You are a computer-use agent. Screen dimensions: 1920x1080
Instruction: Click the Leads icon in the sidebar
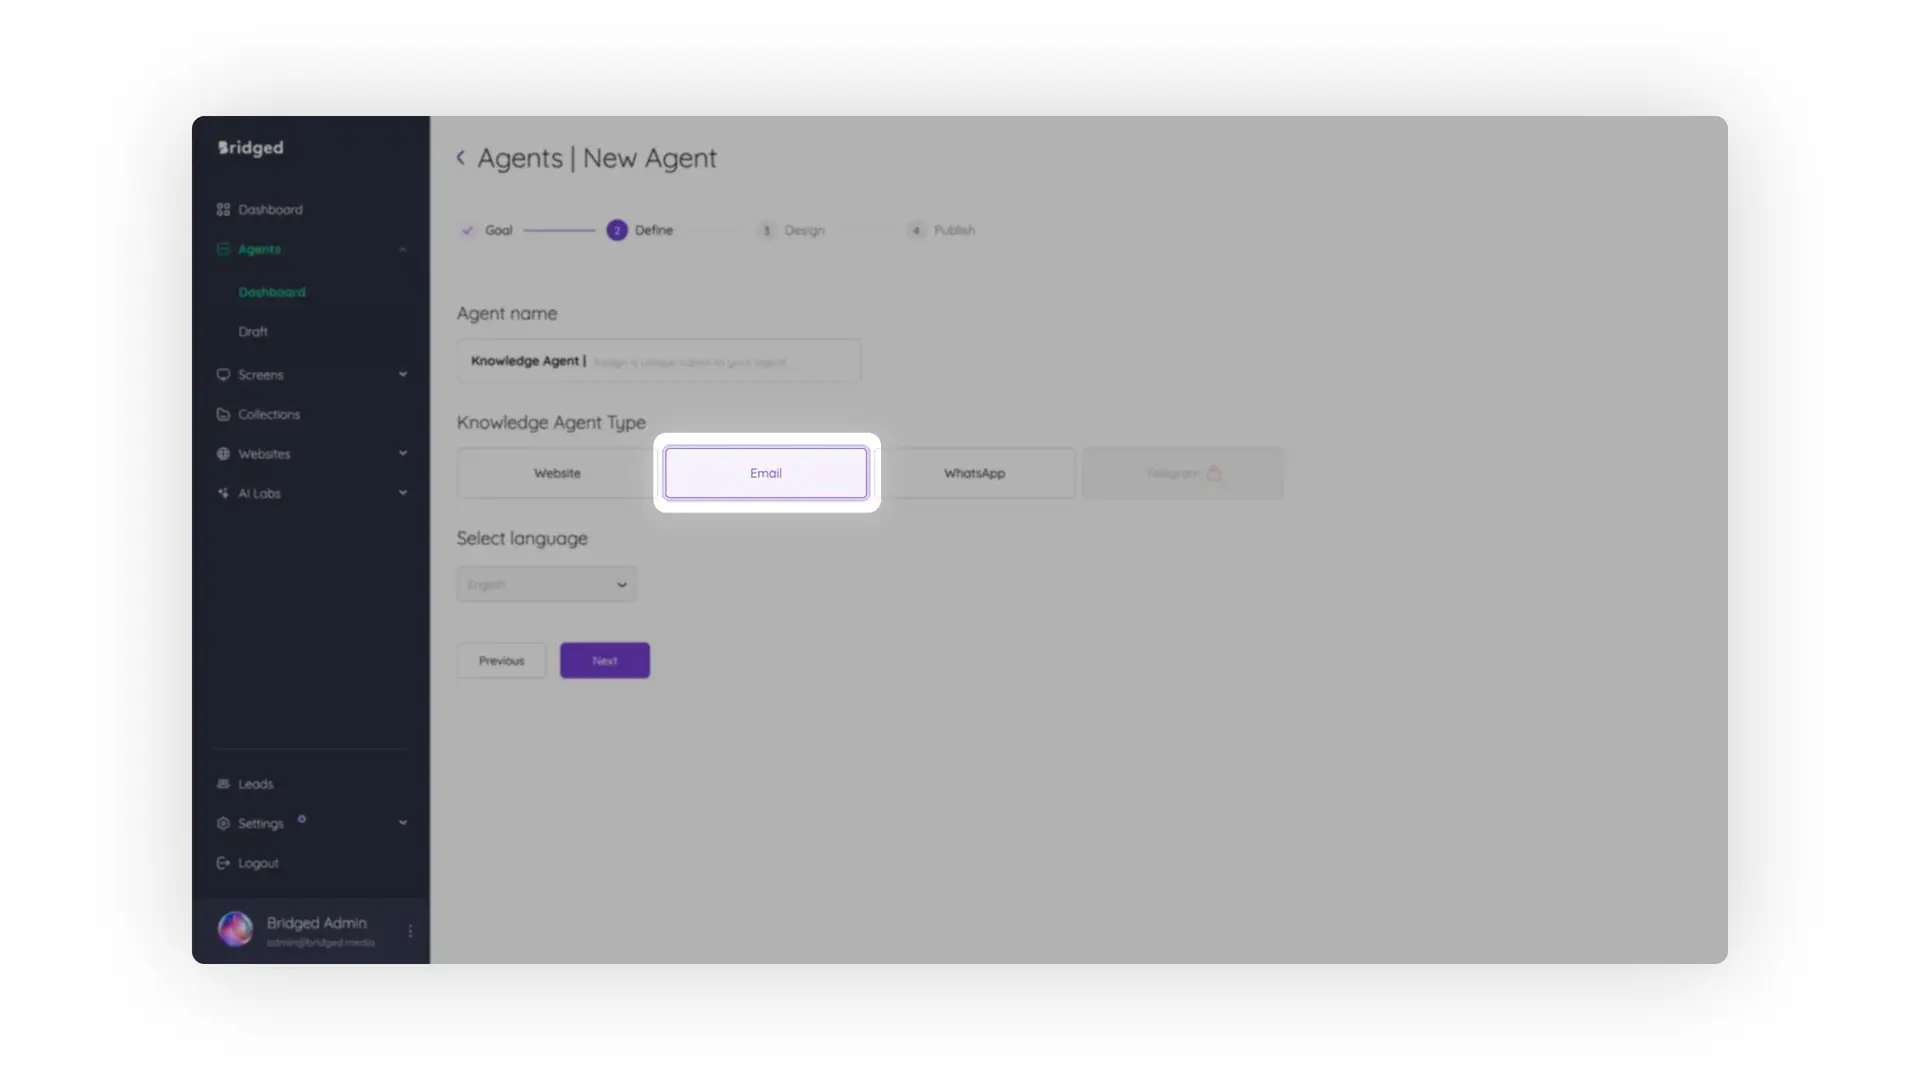(223, 784)
